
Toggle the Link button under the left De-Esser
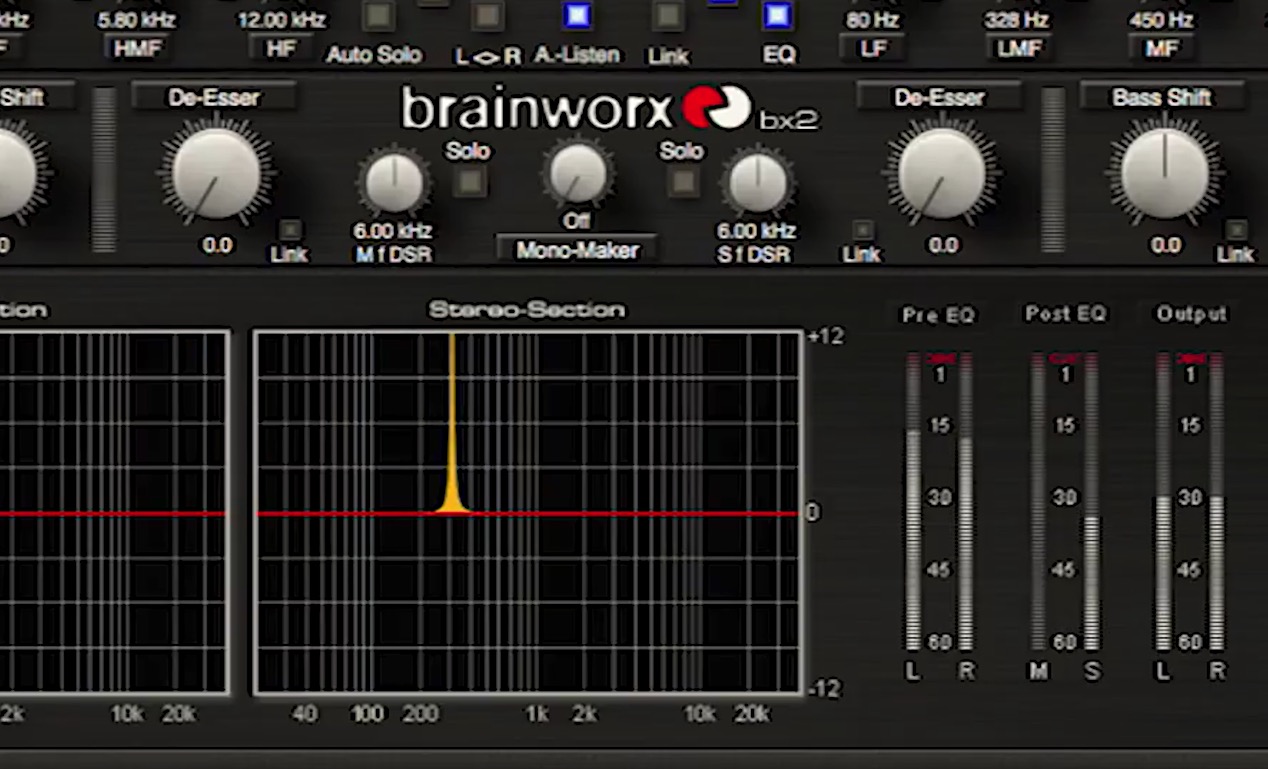coord(289,230)
